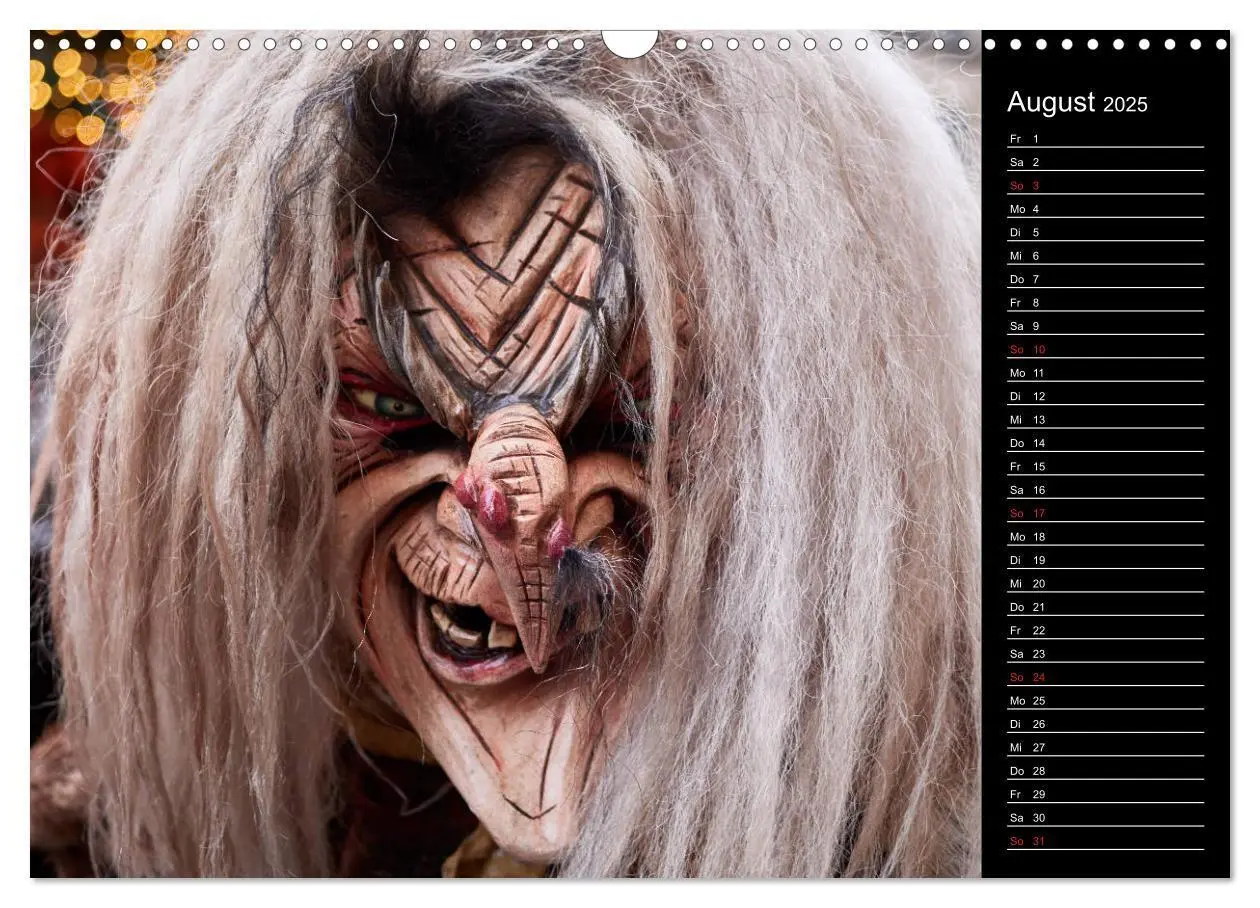Select the date row 'Di 5'
Viewport: 1260px width, 908px height.
[1105, 232]
